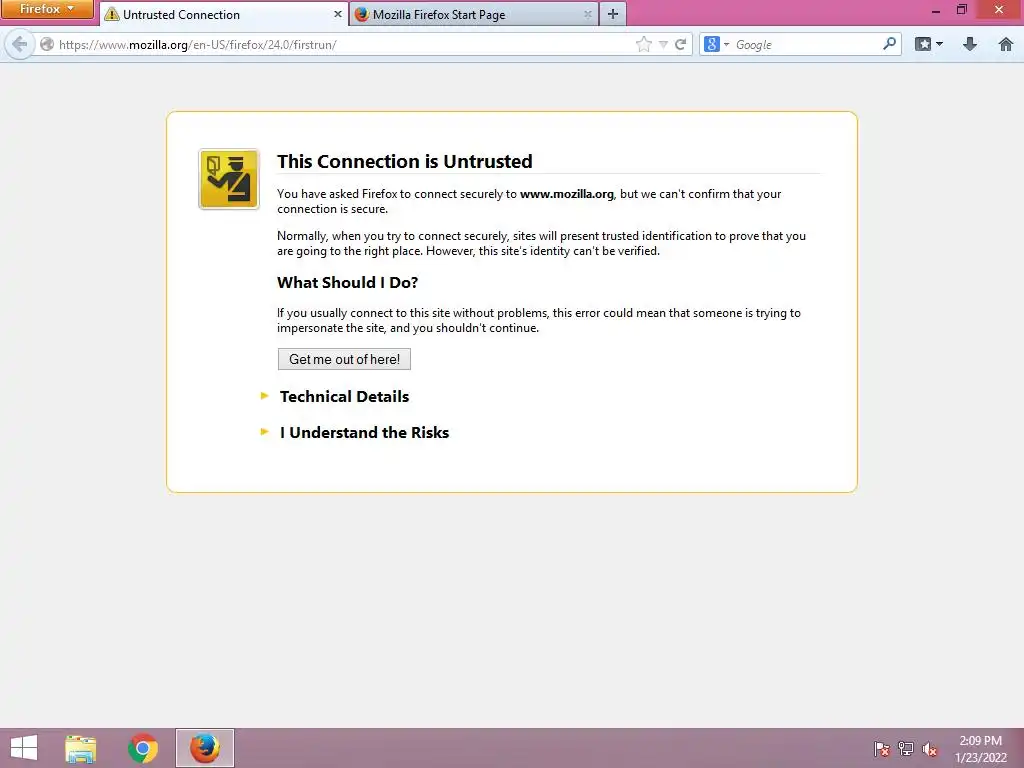The image size is (1024, 768).
Task: Go to the Home page icon
Action: point(1006,44)
